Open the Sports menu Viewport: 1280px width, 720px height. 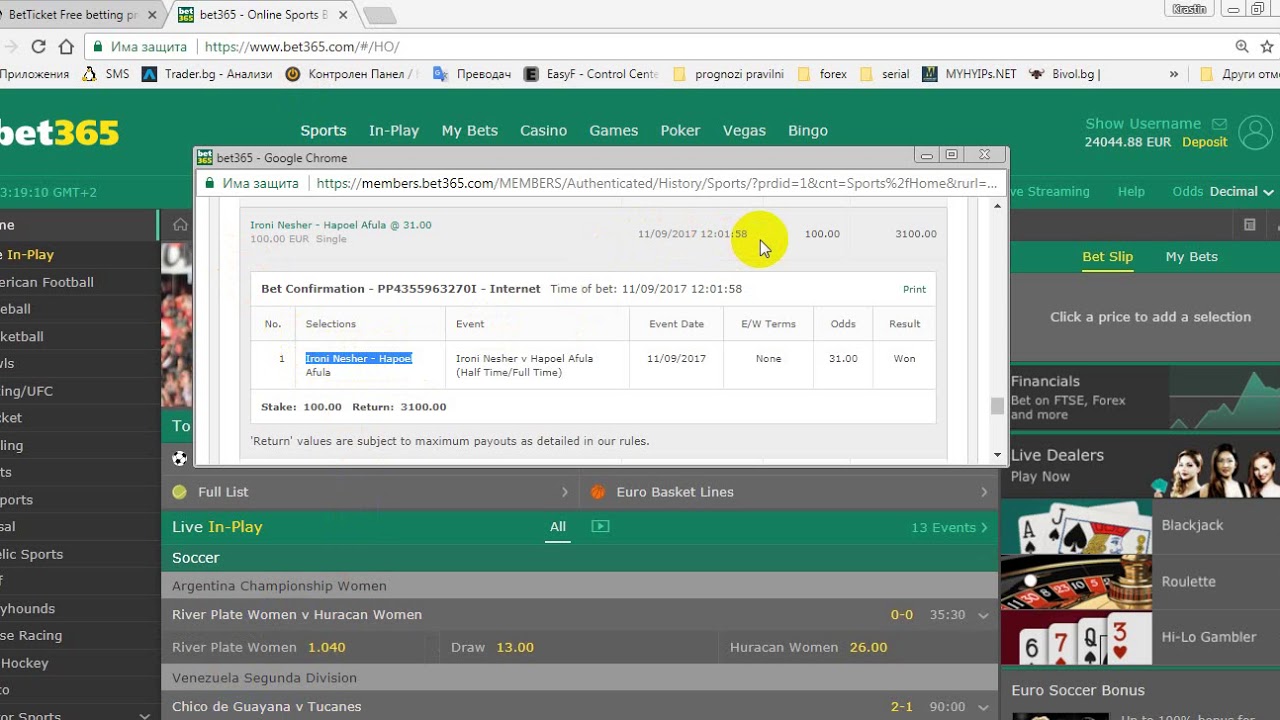click(x=323, y=130)
